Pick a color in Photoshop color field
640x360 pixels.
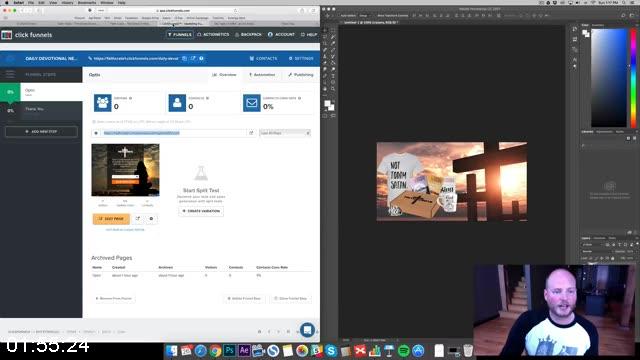point(609,78)
